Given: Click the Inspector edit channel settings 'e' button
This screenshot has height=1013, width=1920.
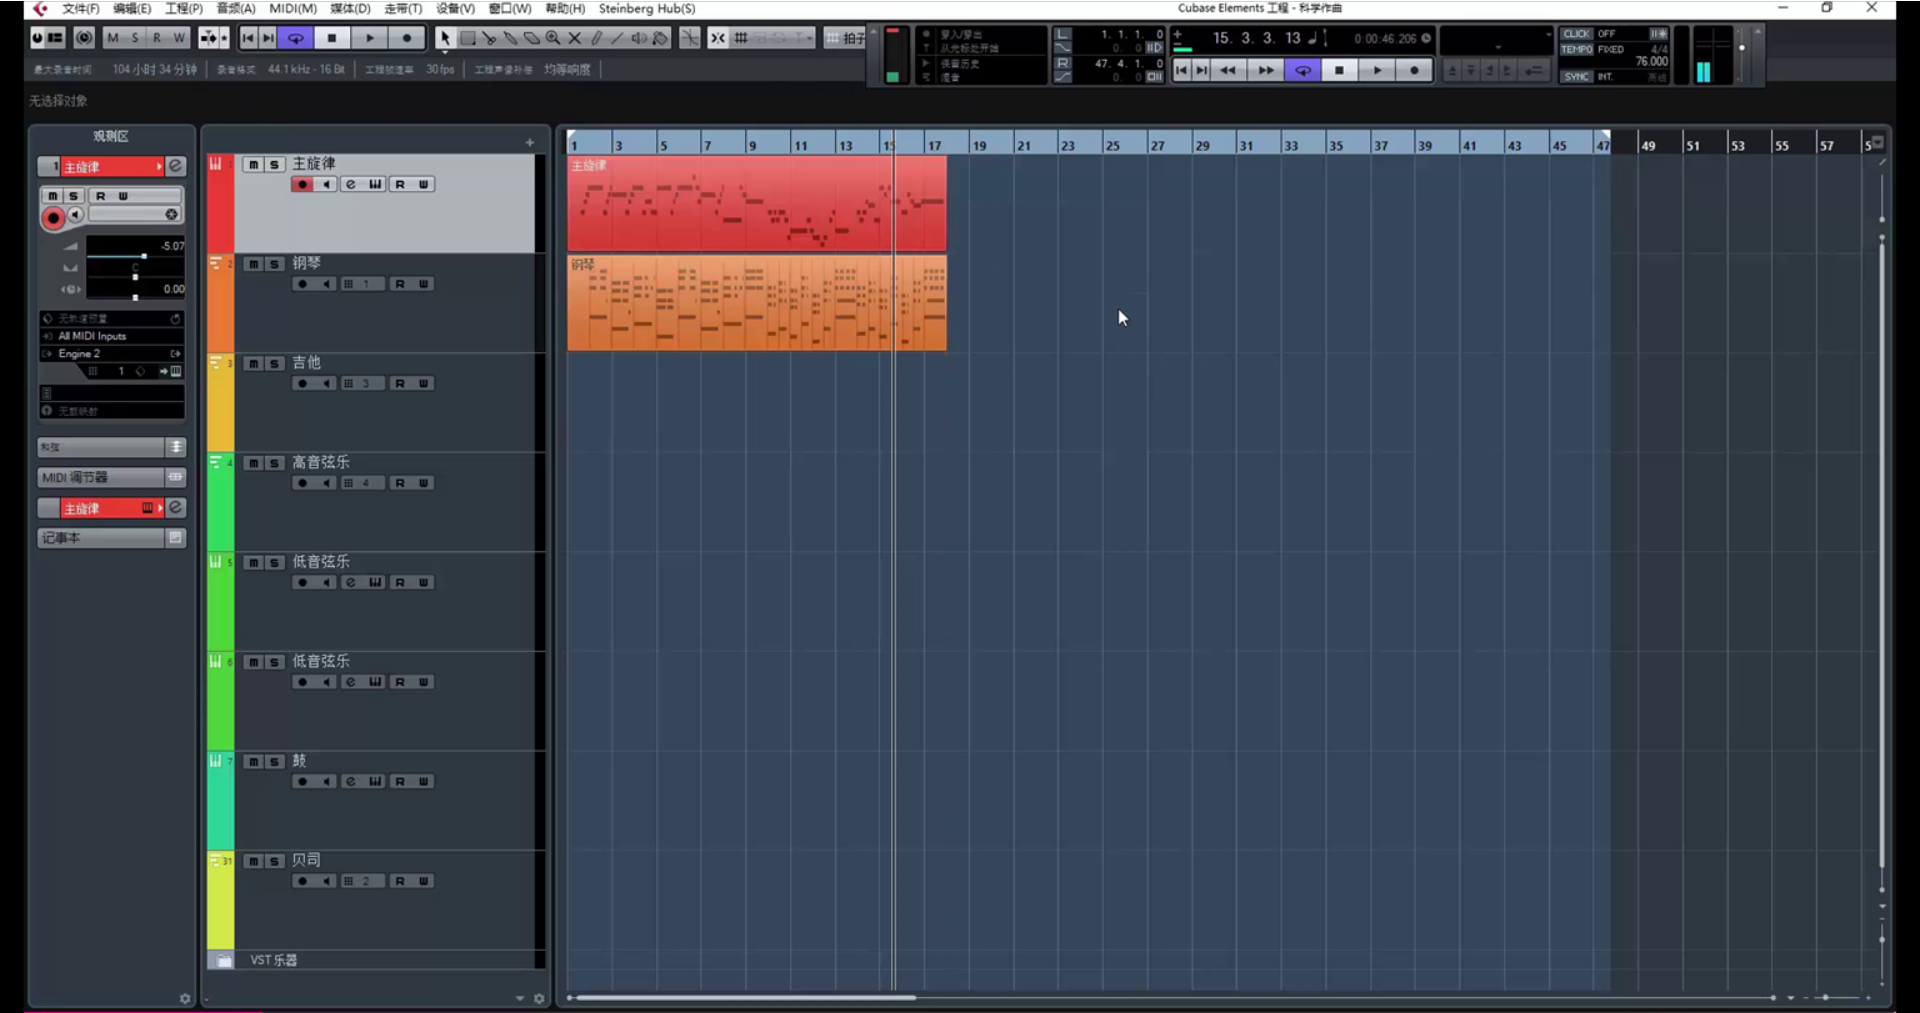Looking at the screenshot, I should pos(175,166).
